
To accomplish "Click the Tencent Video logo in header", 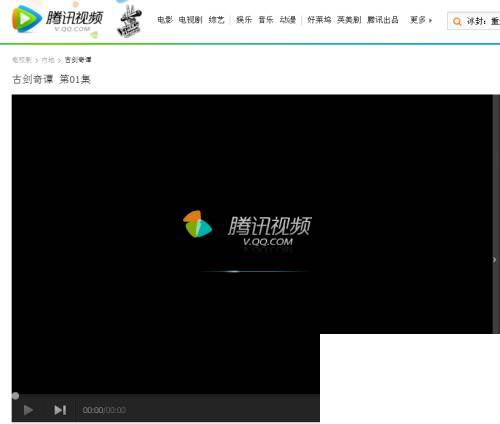I will 57,19.
